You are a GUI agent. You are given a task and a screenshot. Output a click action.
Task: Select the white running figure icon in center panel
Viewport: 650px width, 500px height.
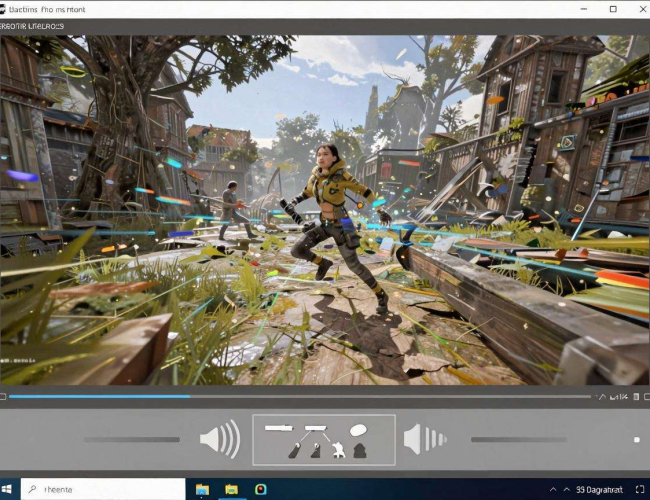(x=339, y=450)
